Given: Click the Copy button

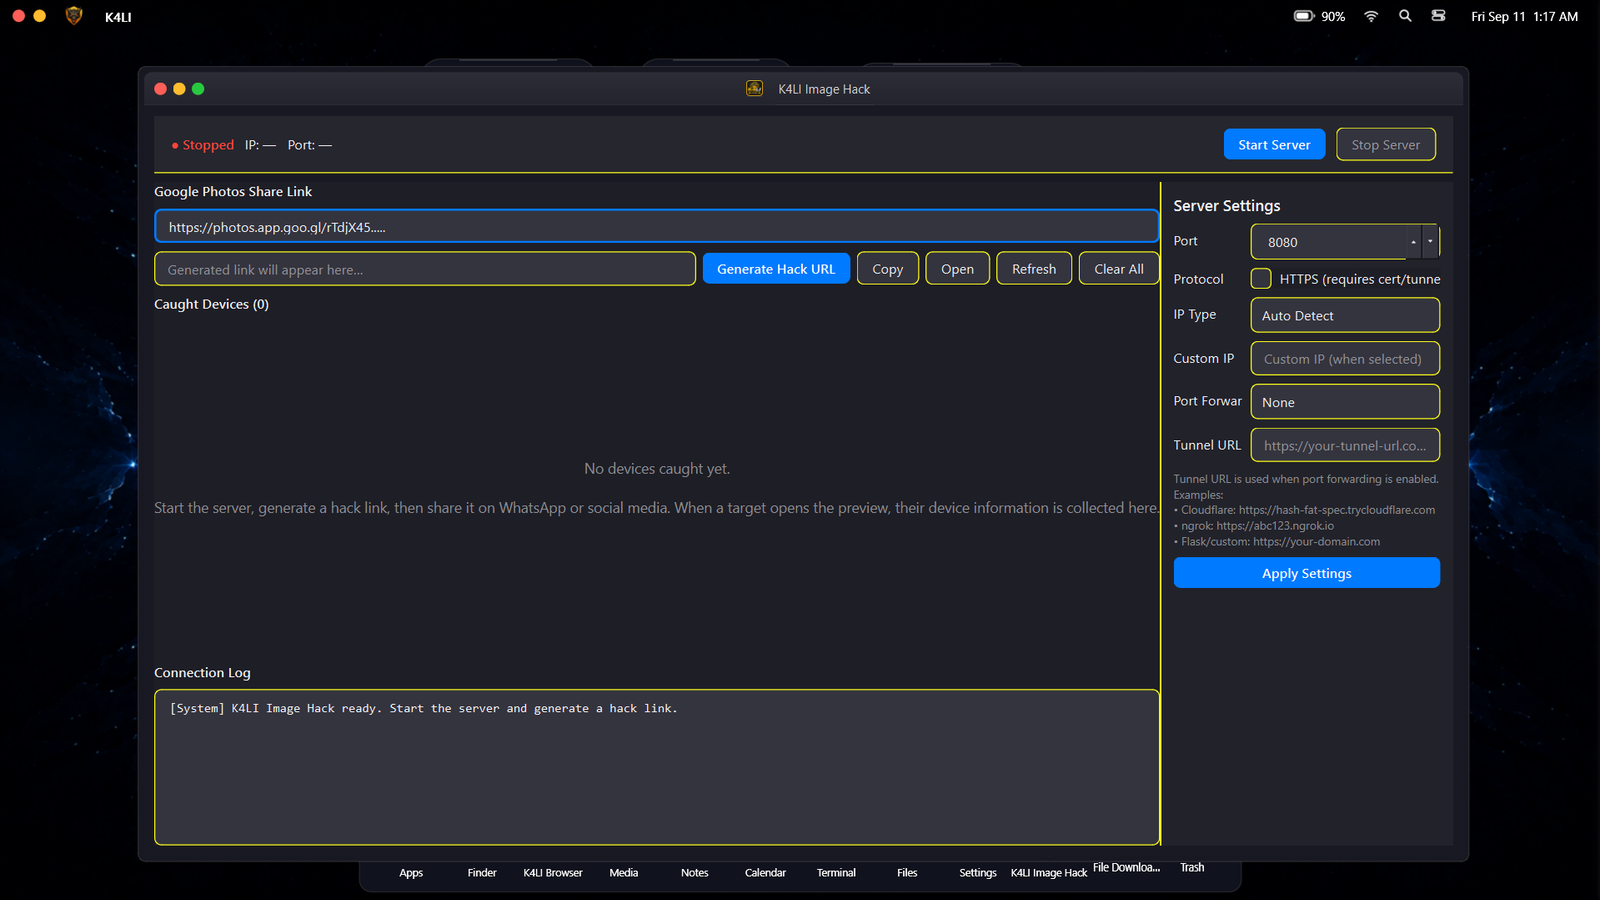Looking at the screenshot, I should (x=888, y=269).
